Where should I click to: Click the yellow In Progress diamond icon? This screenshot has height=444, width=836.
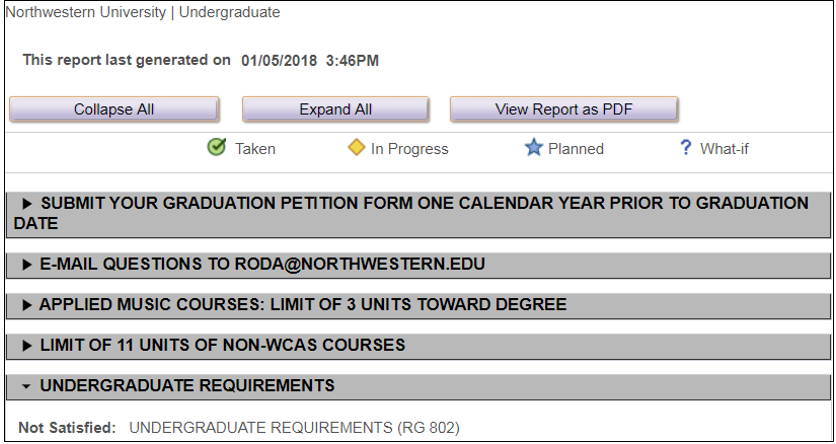coord(356,147)
